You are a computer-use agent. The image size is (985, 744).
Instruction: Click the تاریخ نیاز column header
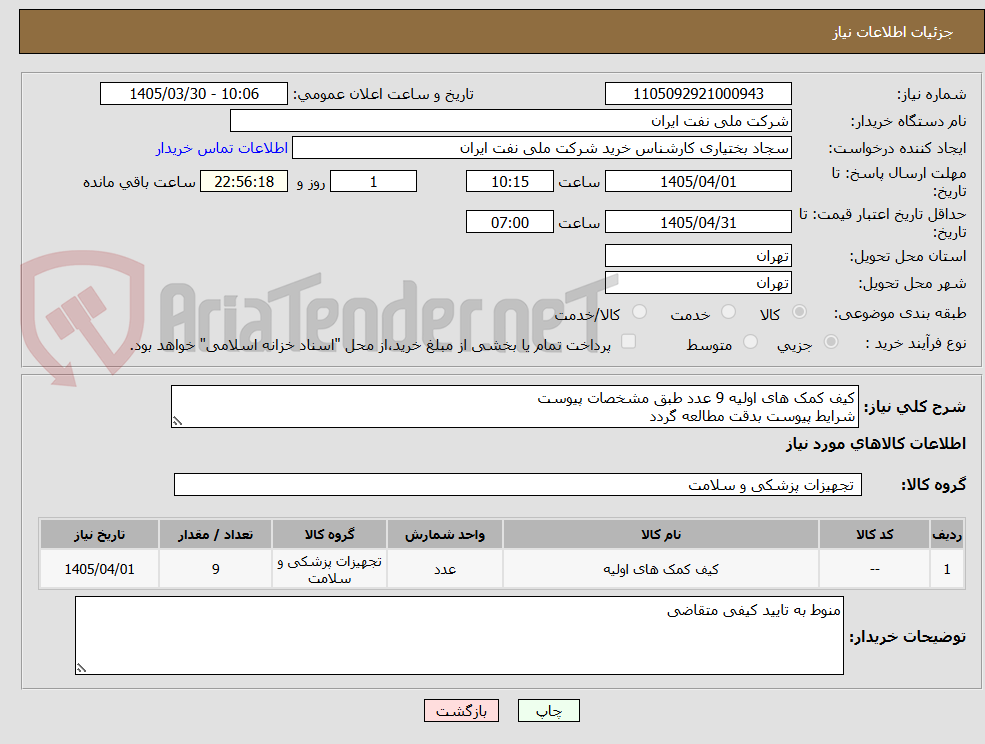click(99, 534)
